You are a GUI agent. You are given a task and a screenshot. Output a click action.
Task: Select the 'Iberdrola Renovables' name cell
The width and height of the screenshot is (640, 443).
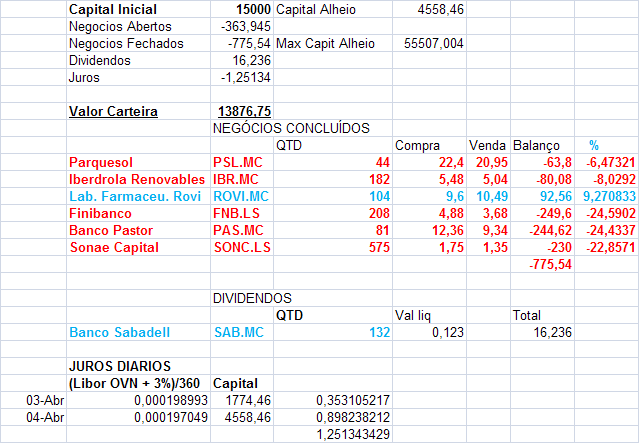tap(137, 179)
